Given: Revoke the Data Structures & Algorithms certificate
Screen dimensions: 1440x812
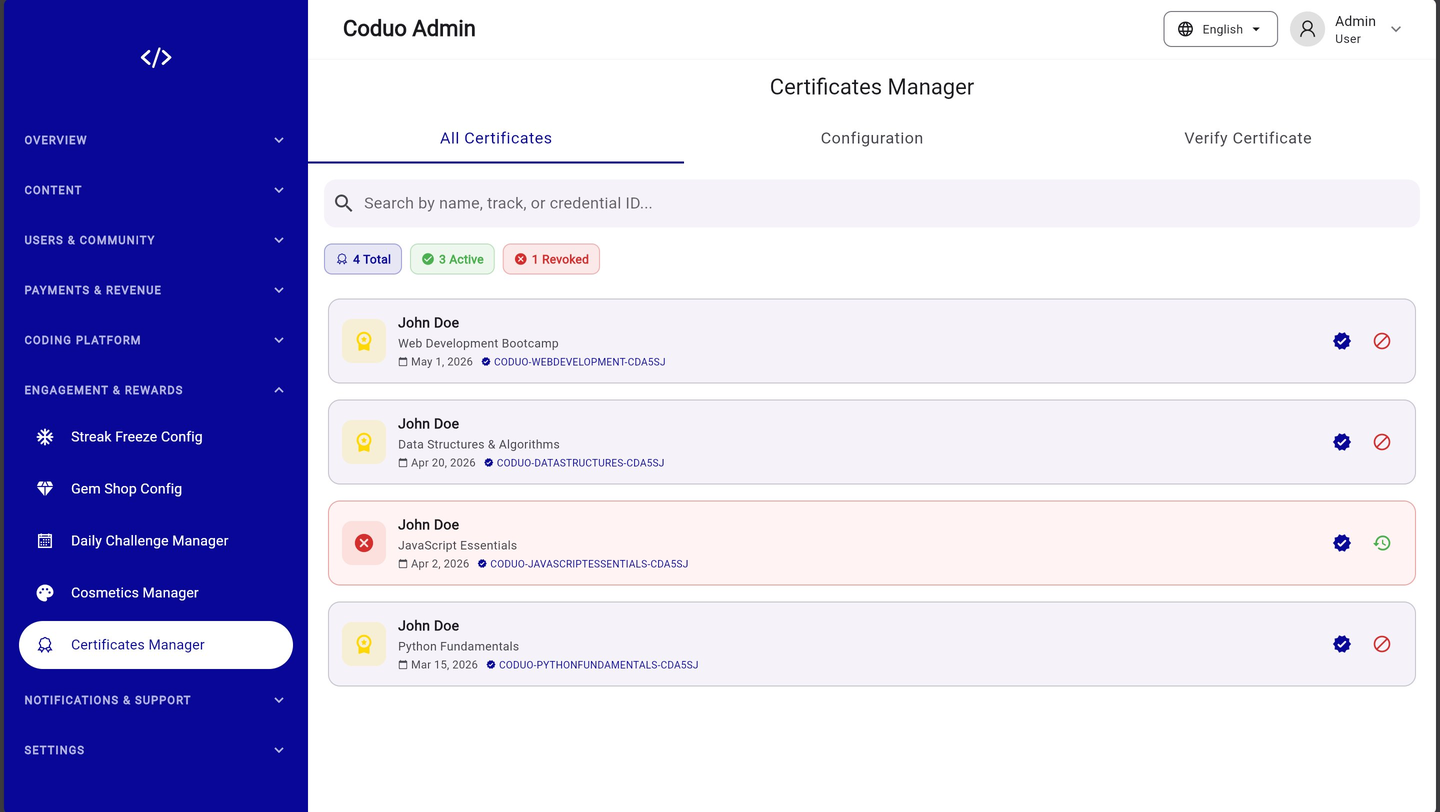Looking at the screenshot, I should (x=1382, y=442).
